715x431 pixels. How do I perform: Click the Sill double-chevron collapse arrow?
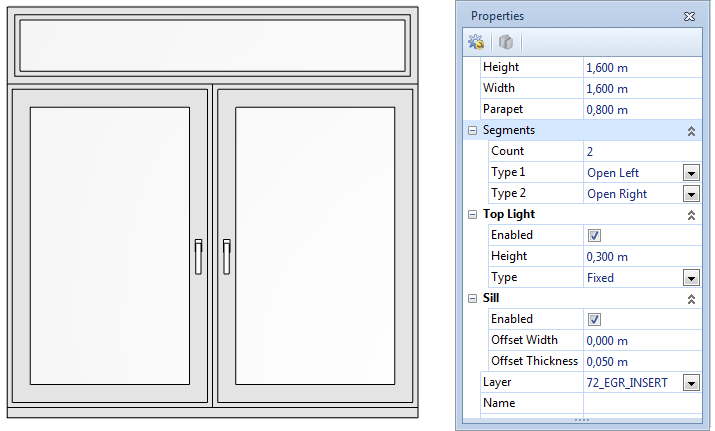(x=690, y=298)
